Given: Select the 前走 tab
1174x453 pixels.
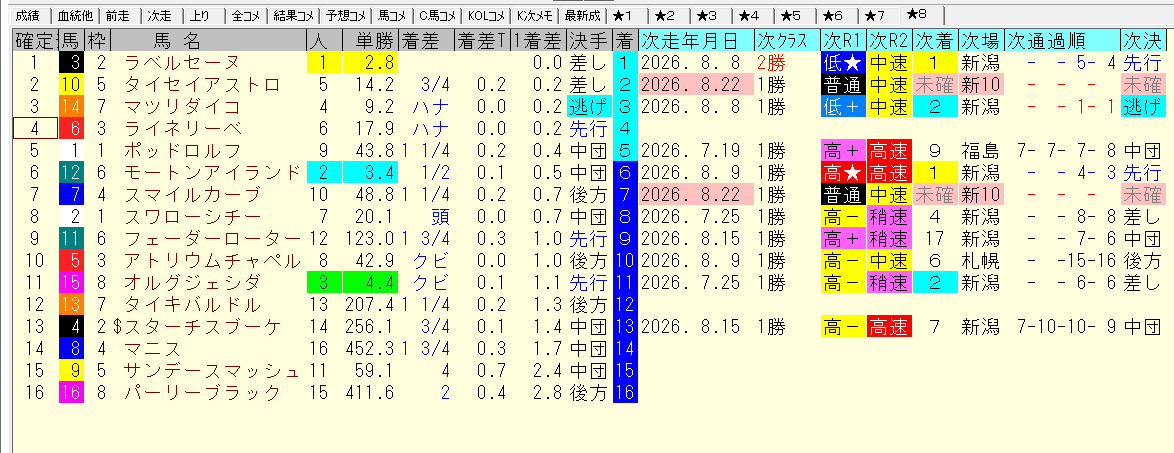Looking at the screenshot, I should [x=117, y=15].
